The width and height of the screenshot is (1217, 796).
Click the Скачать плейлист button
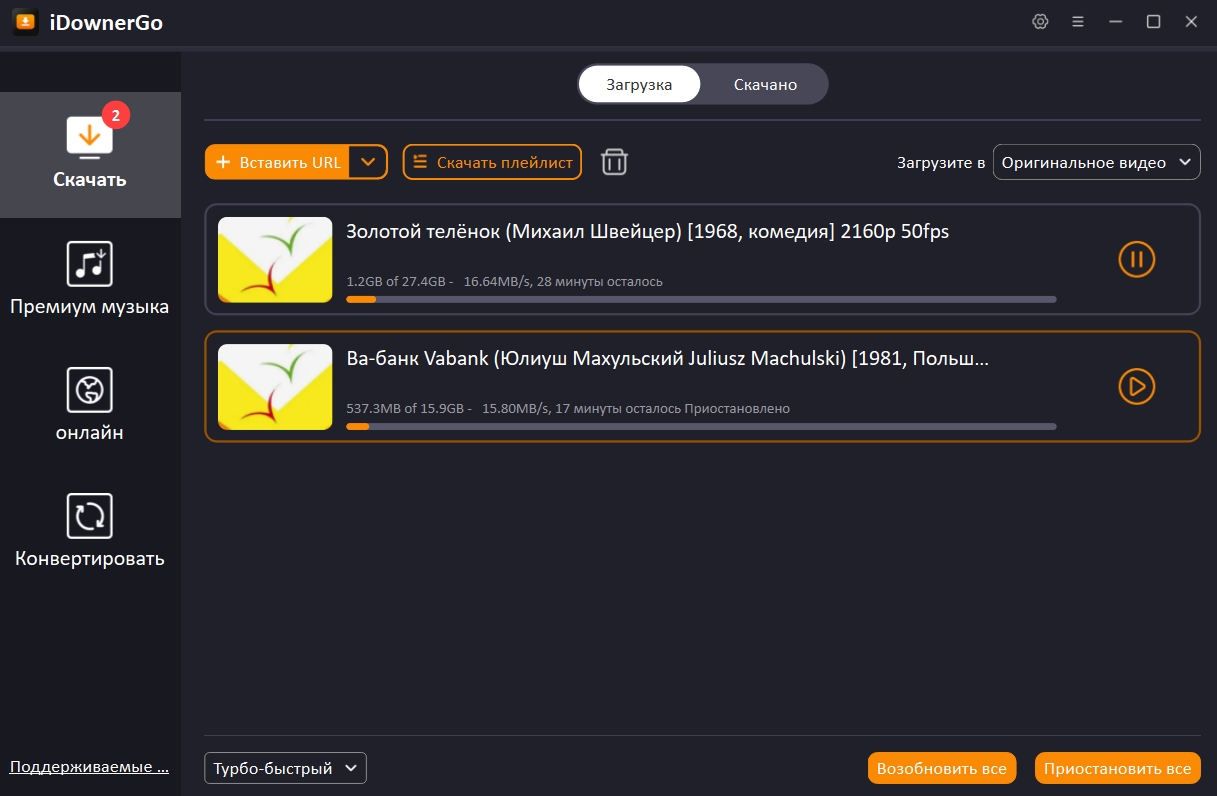tap(492, 162)
